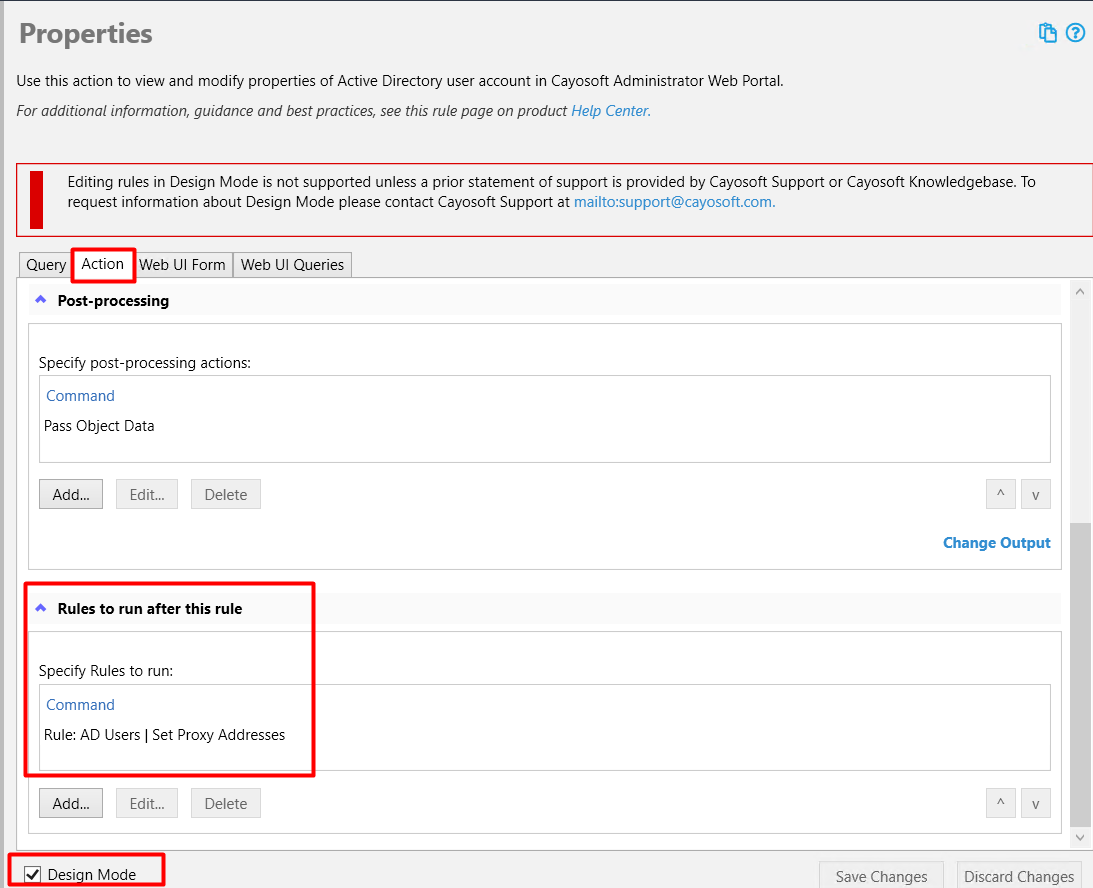Image resolution: width=1093 pixels, height=888 pixels.
Task: Move post-processing action down with v button
Action: click(1036, 494)
